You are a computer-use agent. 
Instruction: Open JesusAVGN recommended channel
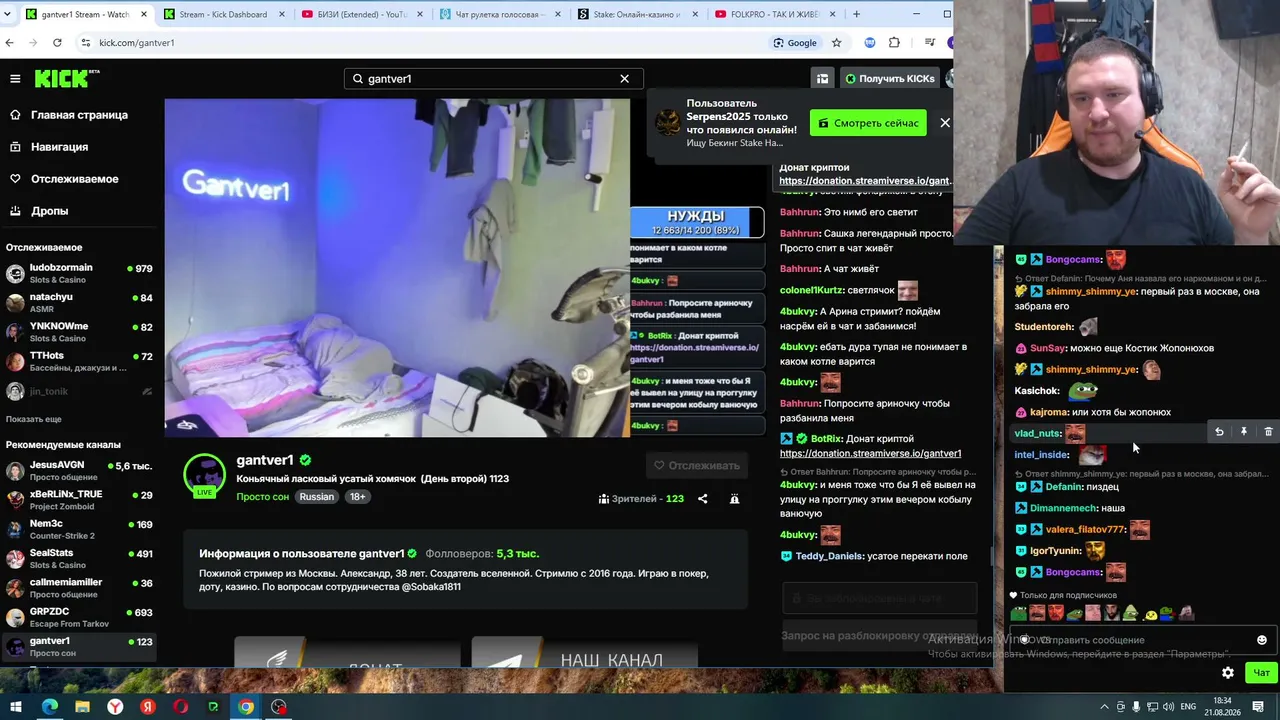point(80,470)
